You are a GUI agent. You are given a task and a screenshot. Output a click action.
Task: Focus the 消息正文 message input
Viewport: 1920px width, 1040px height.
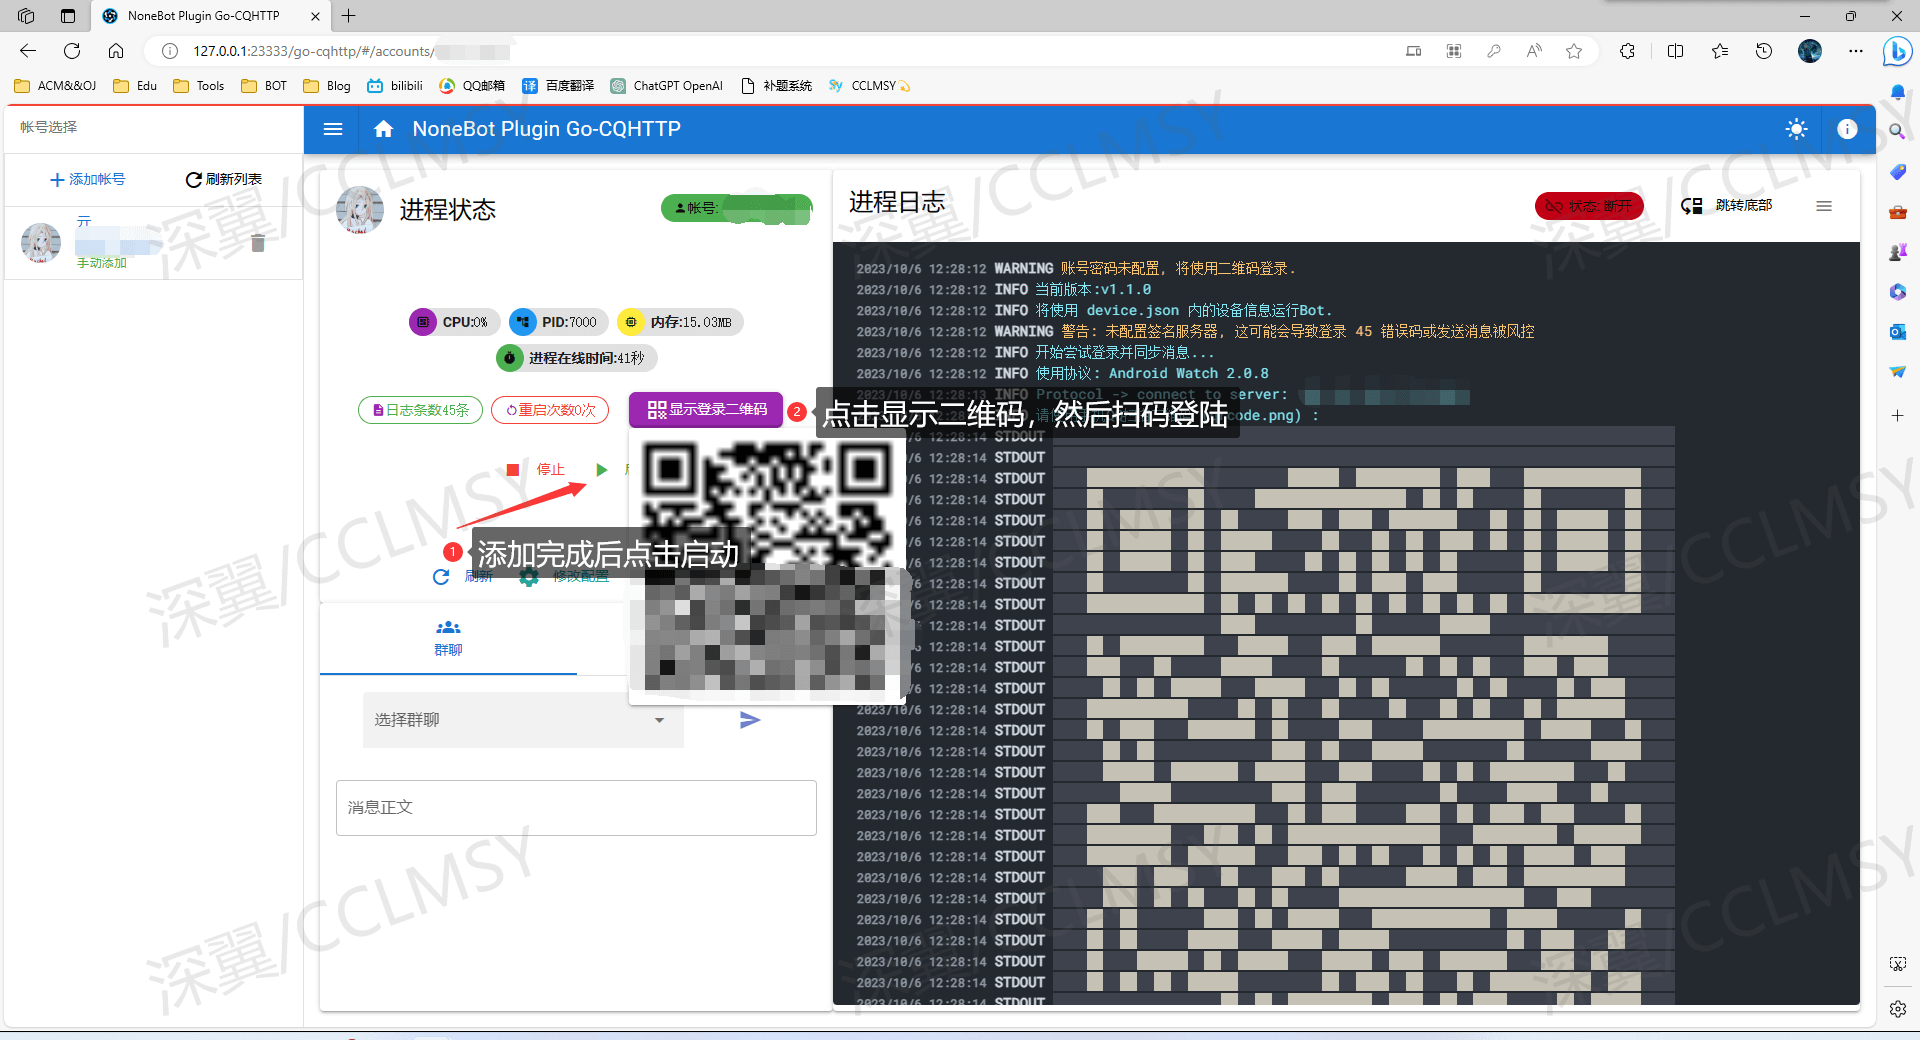(576, 808)
